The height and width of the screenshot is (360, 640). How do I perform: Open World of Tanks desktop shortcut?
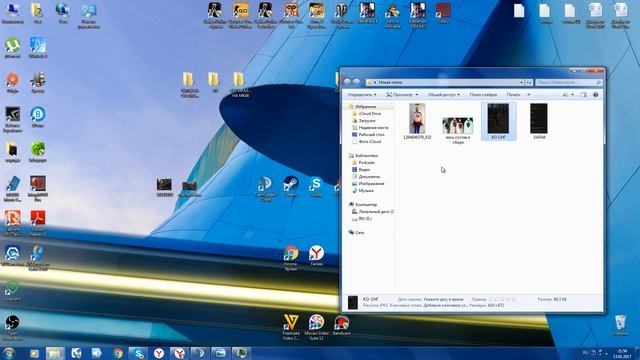coord(341,15)
